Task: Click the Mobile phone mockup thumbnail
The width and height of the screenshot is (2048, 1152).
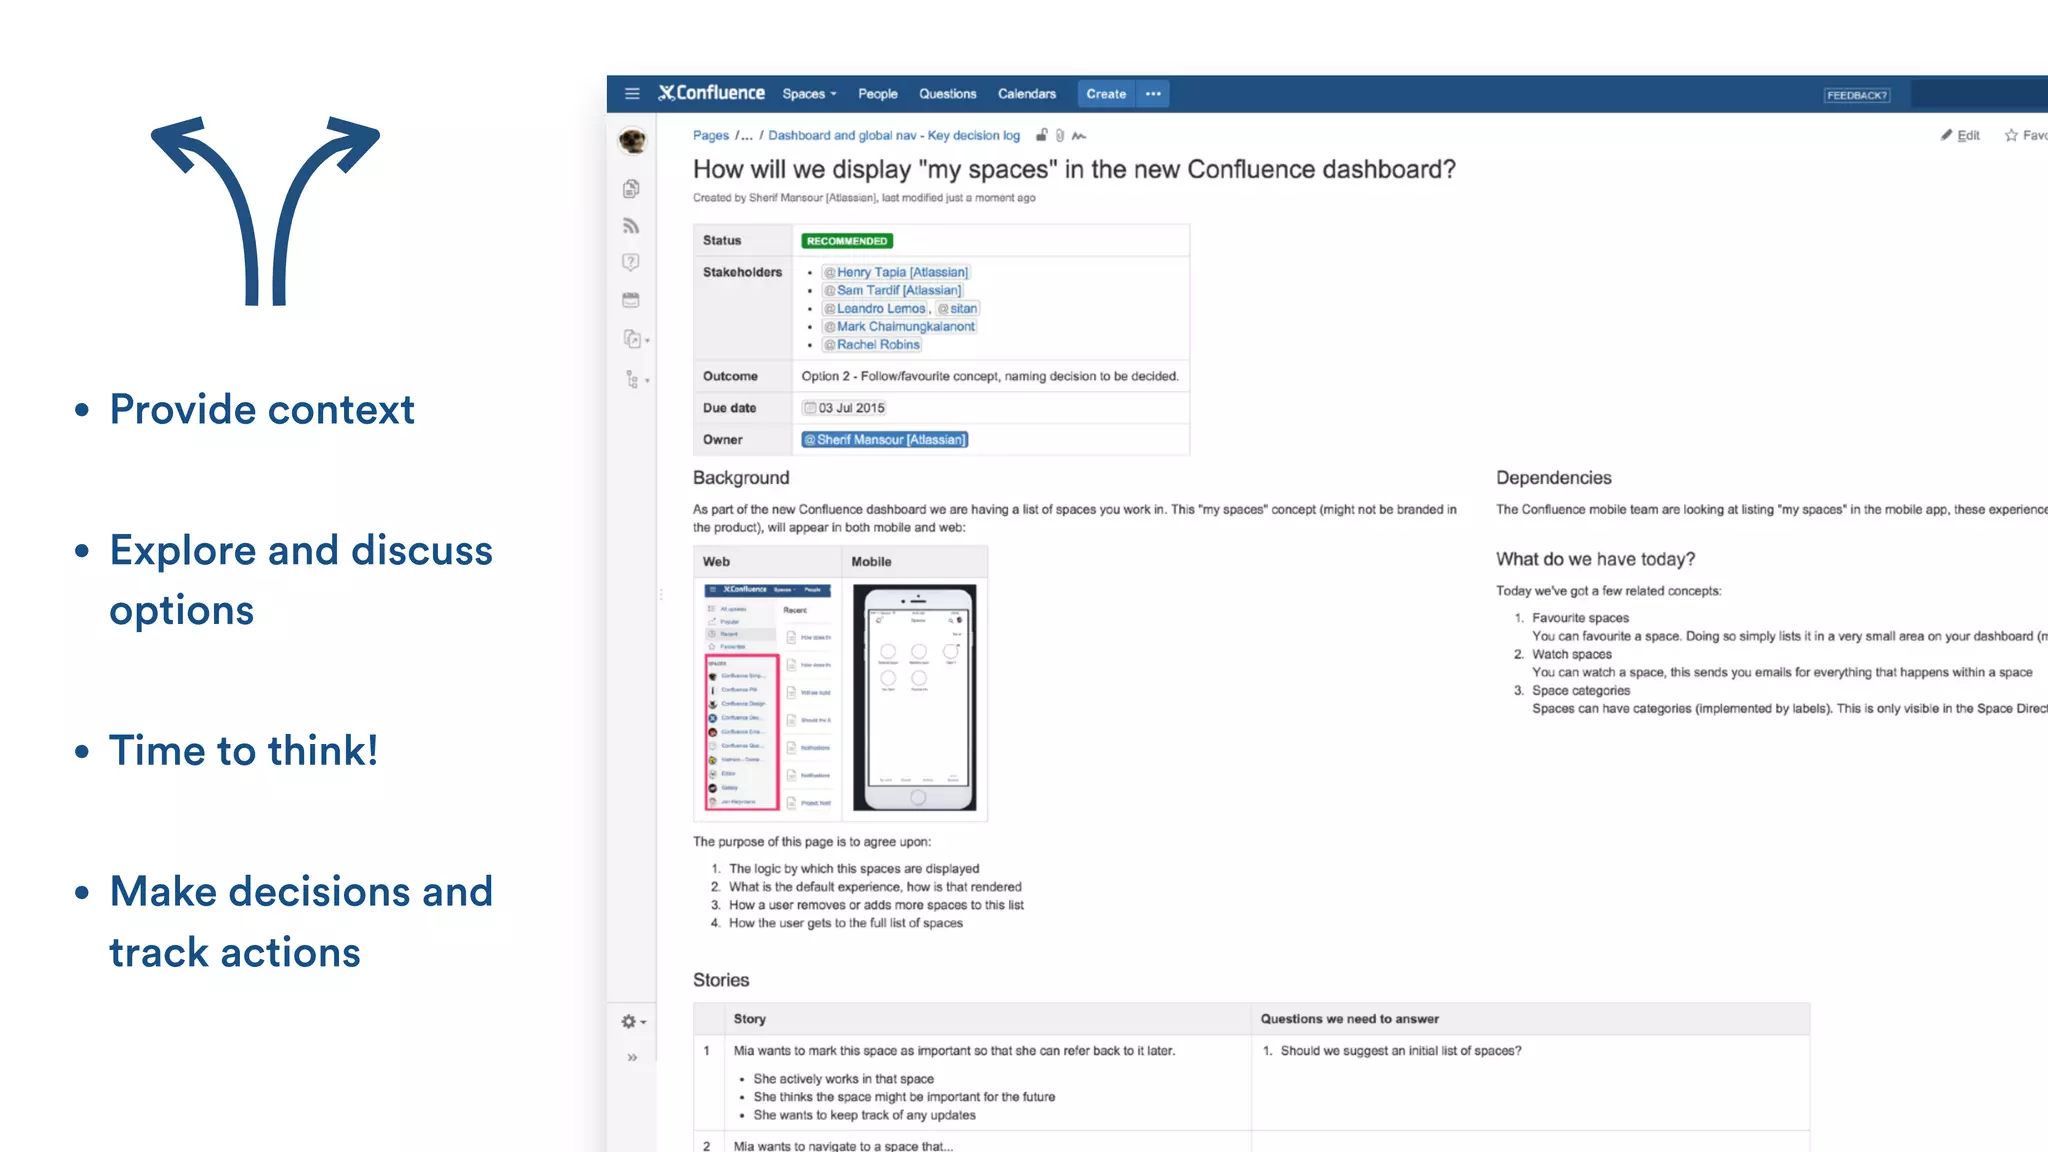Action: (x=914, y=697)
